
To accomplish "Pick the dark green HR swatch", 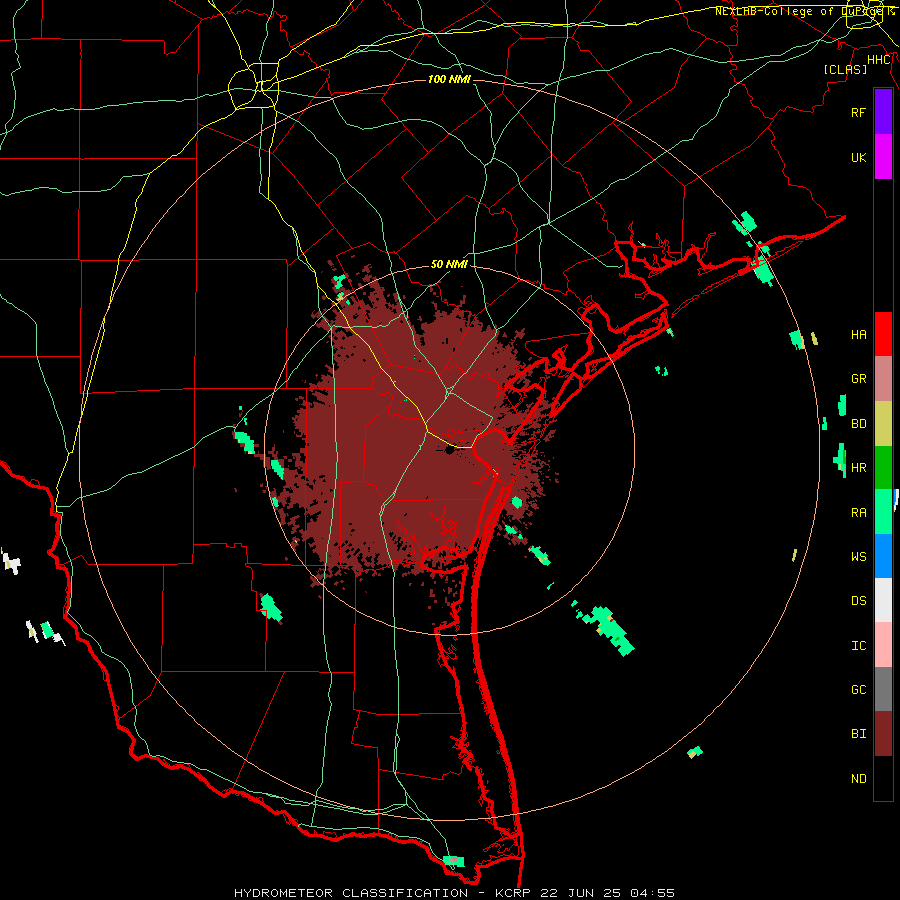I will (883, 468).
